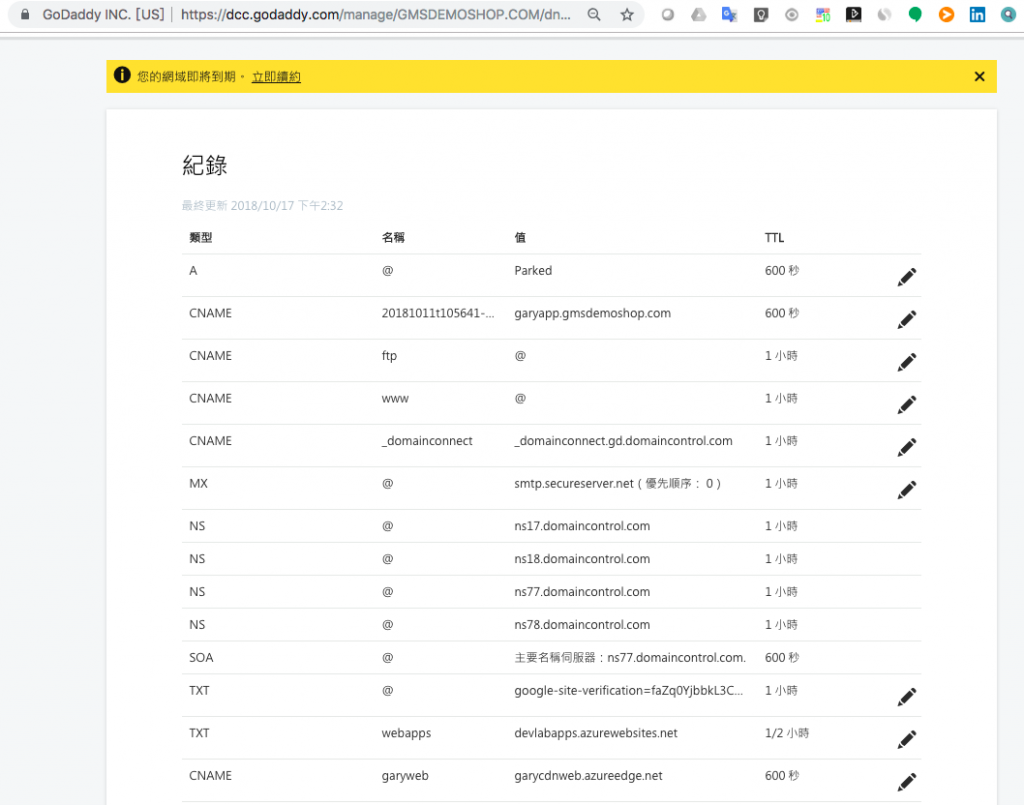Click the last updated 2018/10/17 timestamp
Image resolution: width=1024 pixels, height=805 pixels.
(263, 206)
